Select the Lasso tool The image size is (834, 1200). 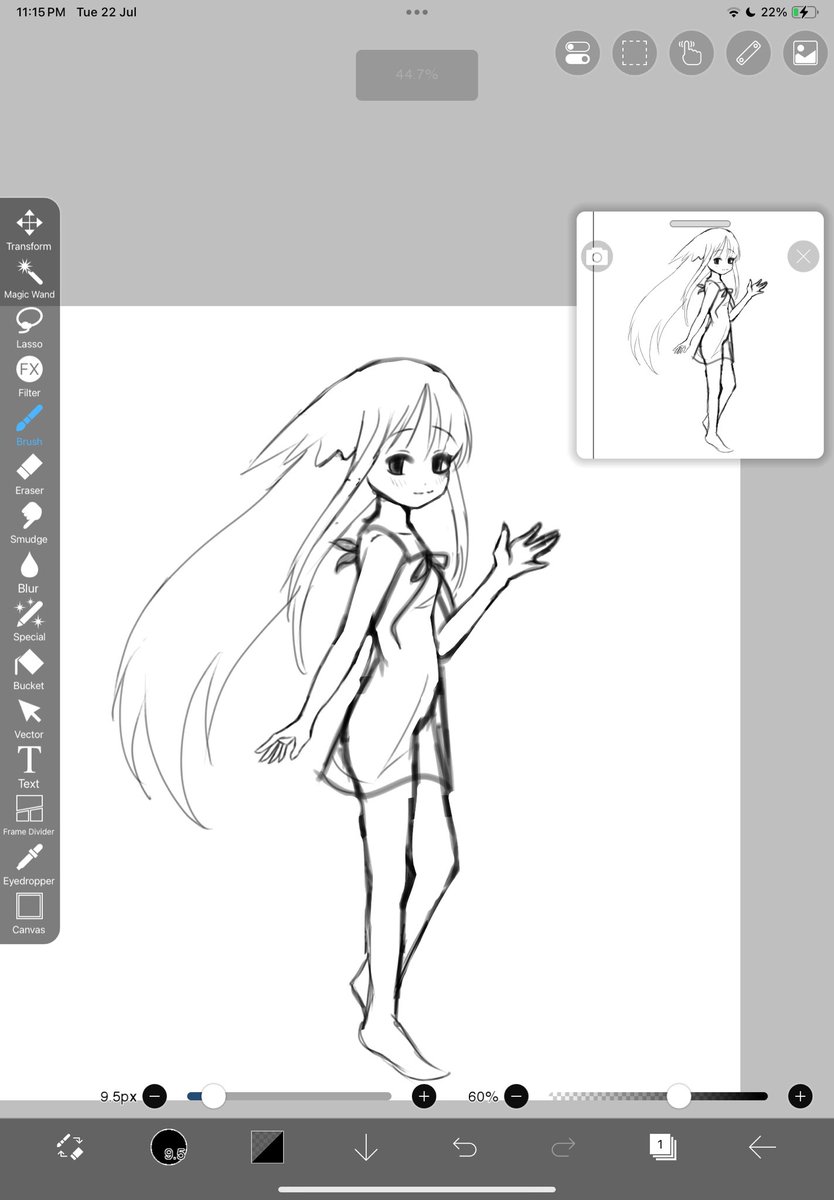pos(29,328)
